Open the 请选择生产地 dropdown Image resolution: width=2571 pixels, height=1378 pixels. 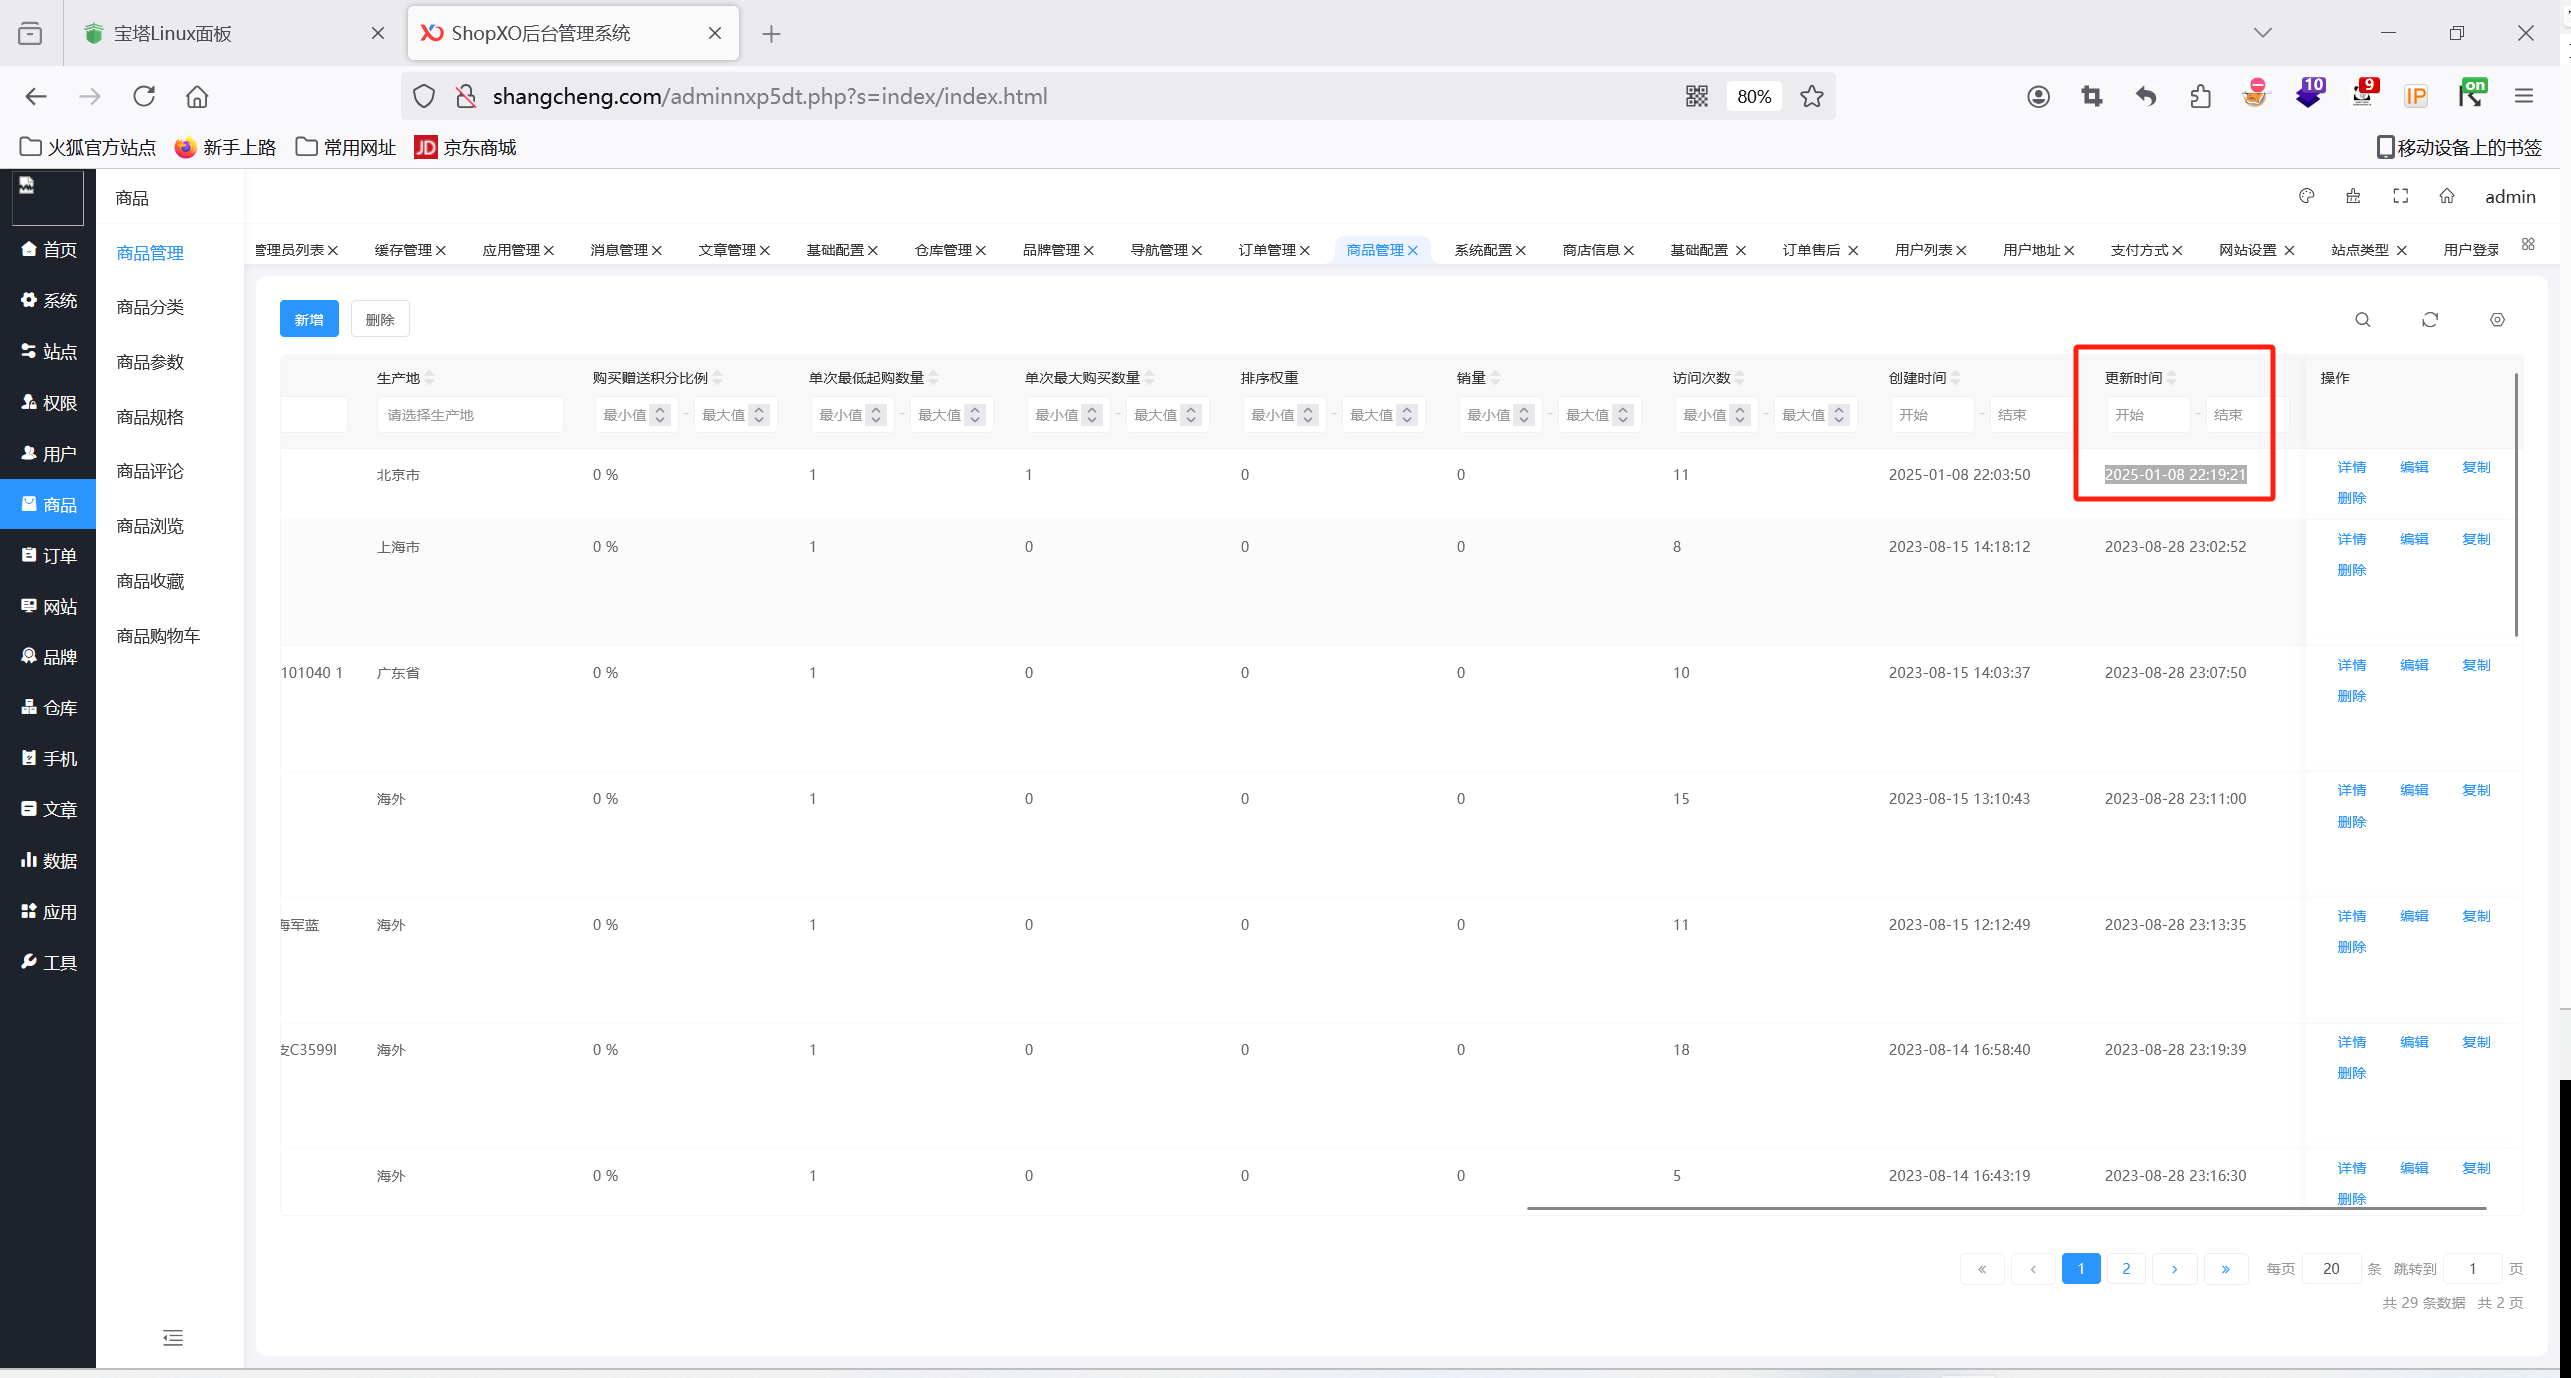[x=469, y=415]
